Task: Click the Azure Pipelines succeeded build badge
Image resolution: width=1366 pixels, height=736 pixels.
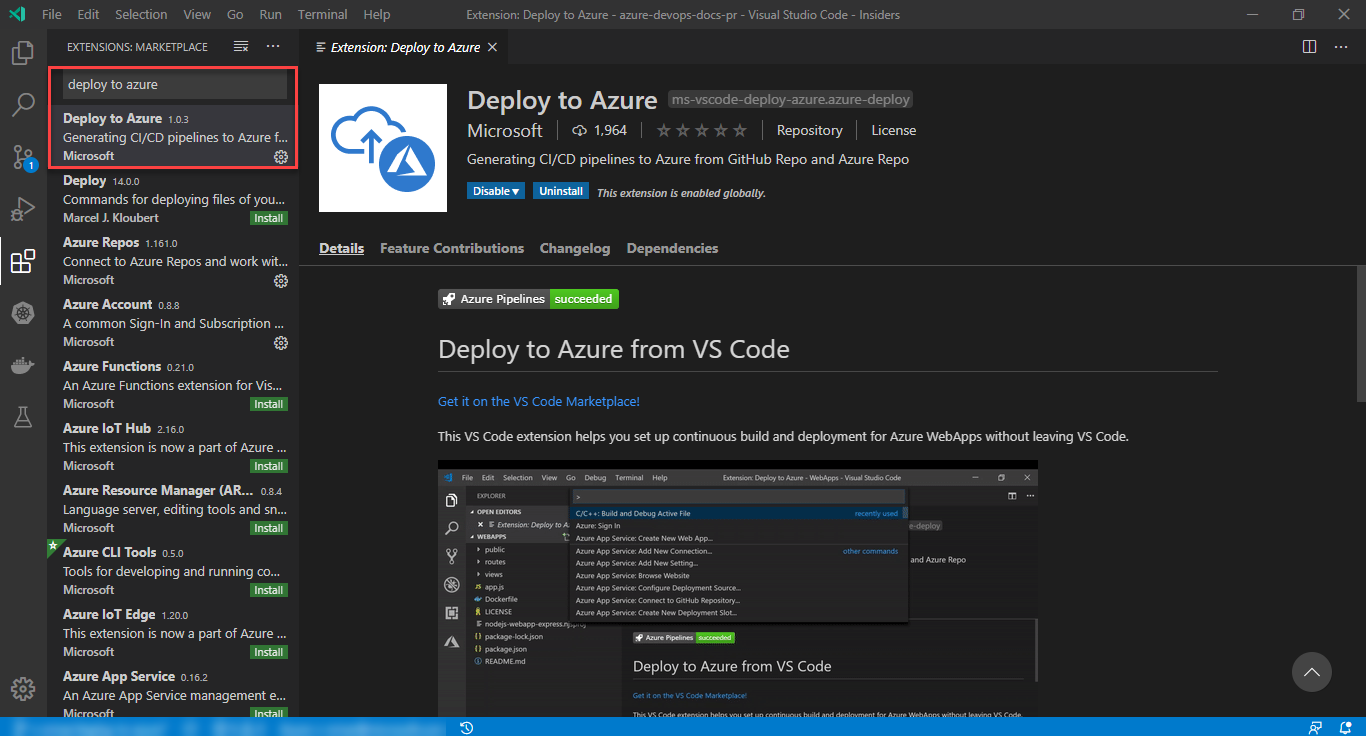Action: coord(527,298)
